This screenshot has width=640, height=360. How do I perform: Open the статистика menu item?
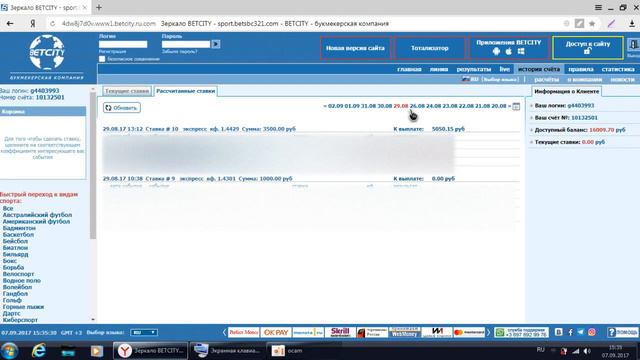[x=618, y=69]
